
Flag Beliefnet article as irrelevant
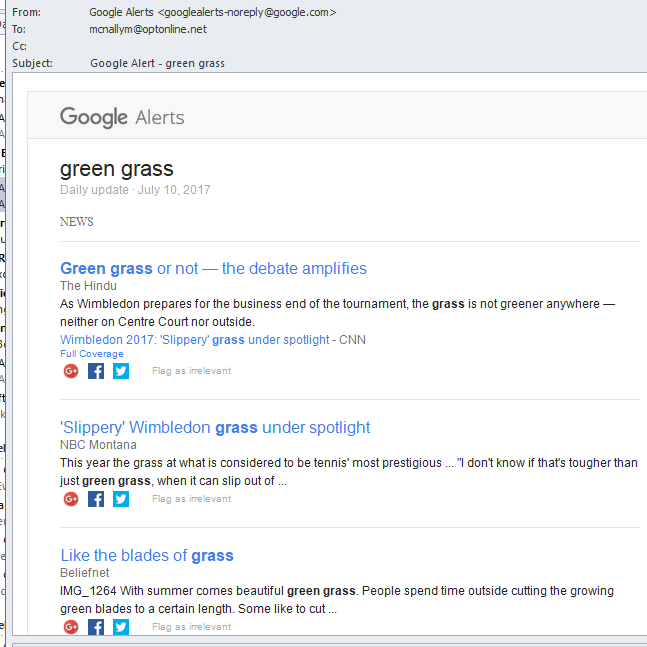tap(191, 626)
